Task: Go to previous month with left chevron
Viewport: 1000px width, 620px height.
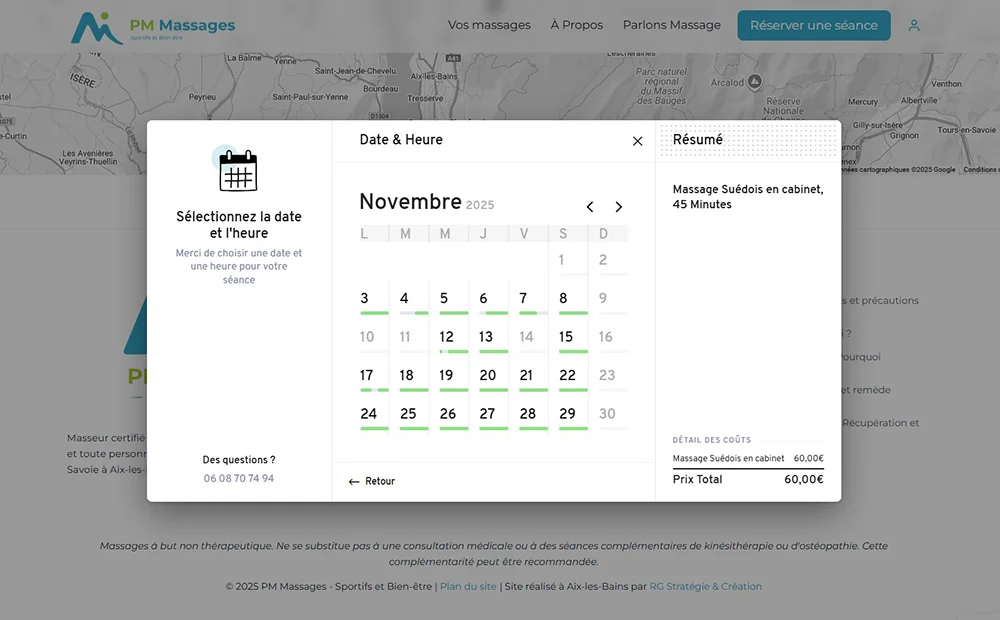Action: [x=590, y=207]
